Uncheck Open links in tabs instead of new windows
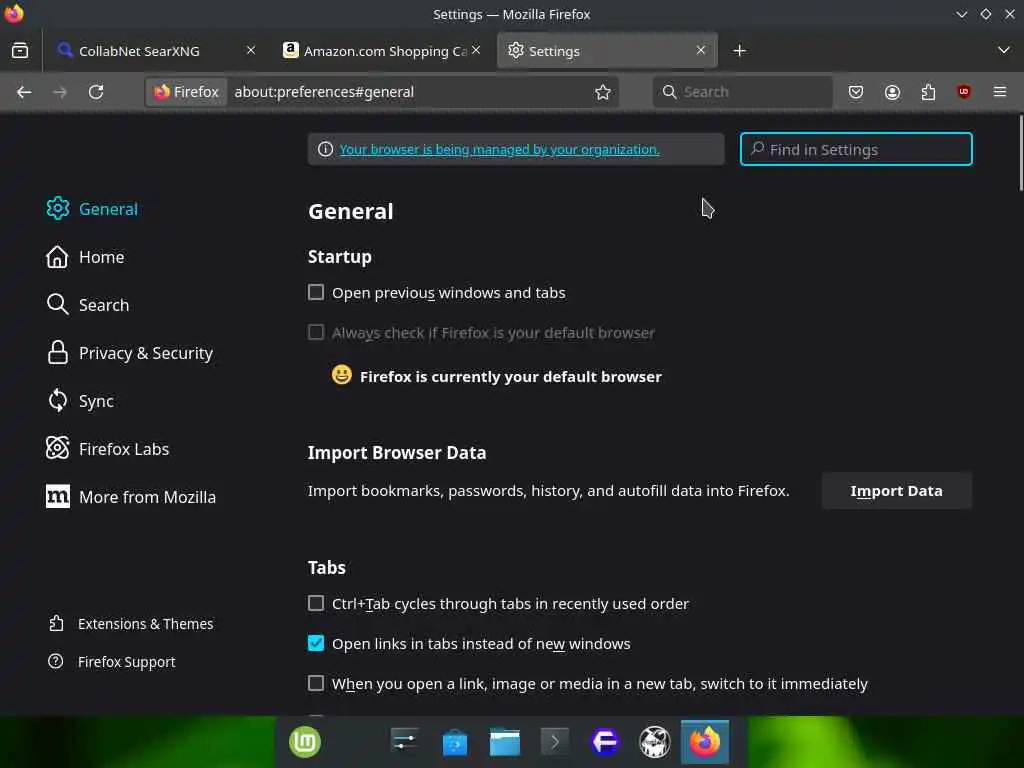Screen dimensions: 1024x768 tap(316, 643)
